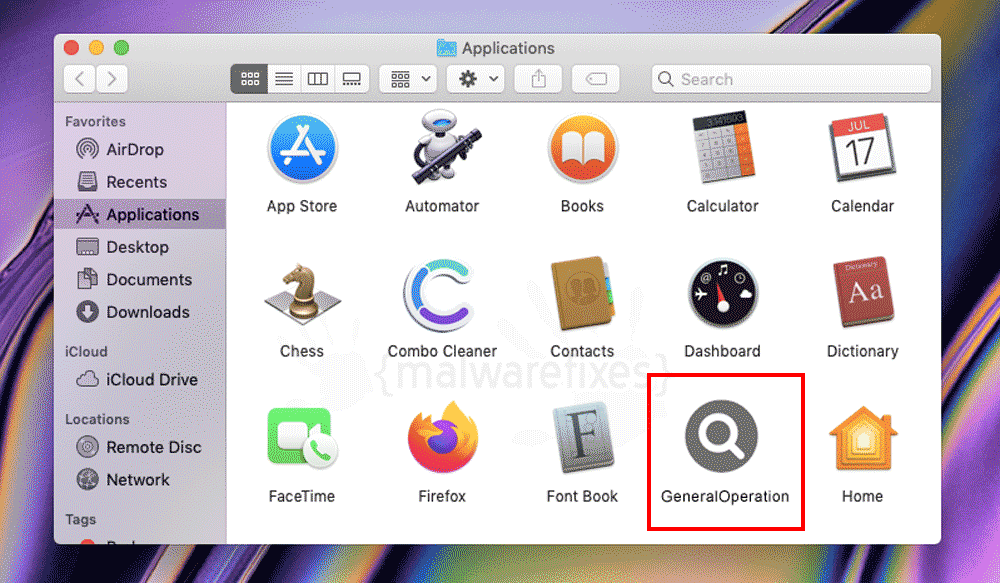Click the "App Store" name label
The height and width of the screenshot is (583, 1000).
pos(302,206)
